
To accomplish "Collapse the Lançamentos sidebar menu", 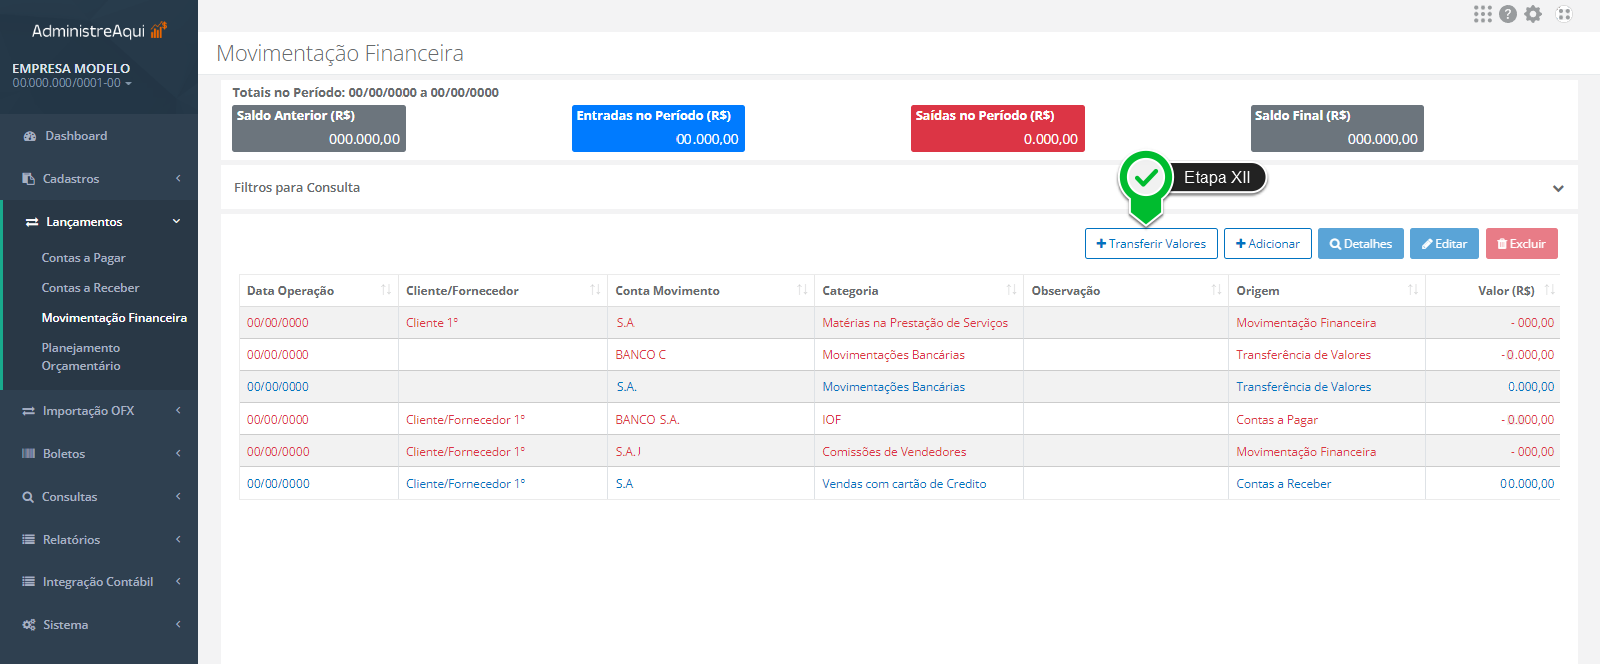I will point(100,222).
